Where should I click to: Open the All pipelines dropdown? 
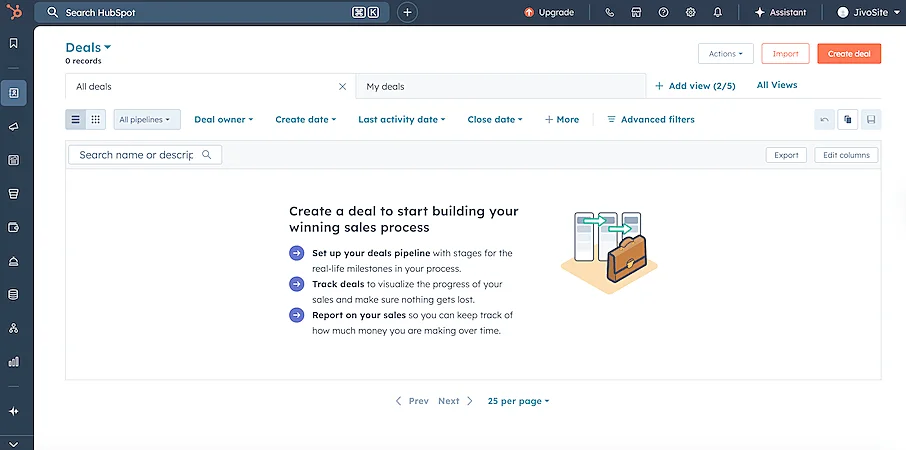(x=147, y=120)
